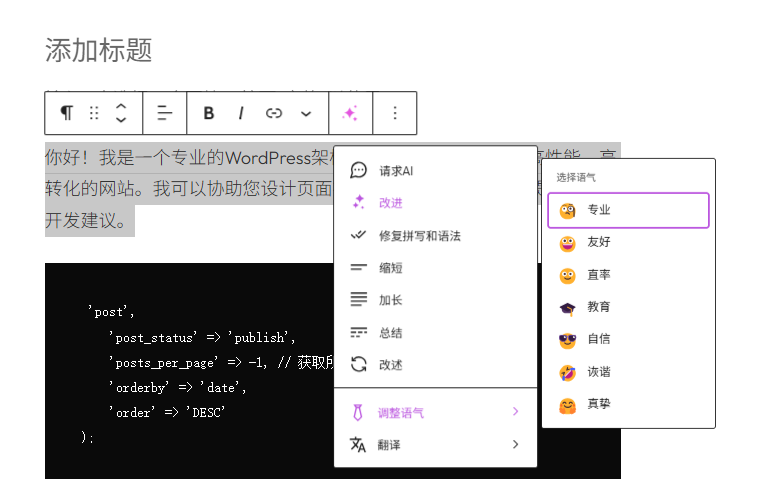Screen dimensions: 773x479
Task: Expand more formatting options chevron
Action: pyautogui.click(x=306, y=113)
